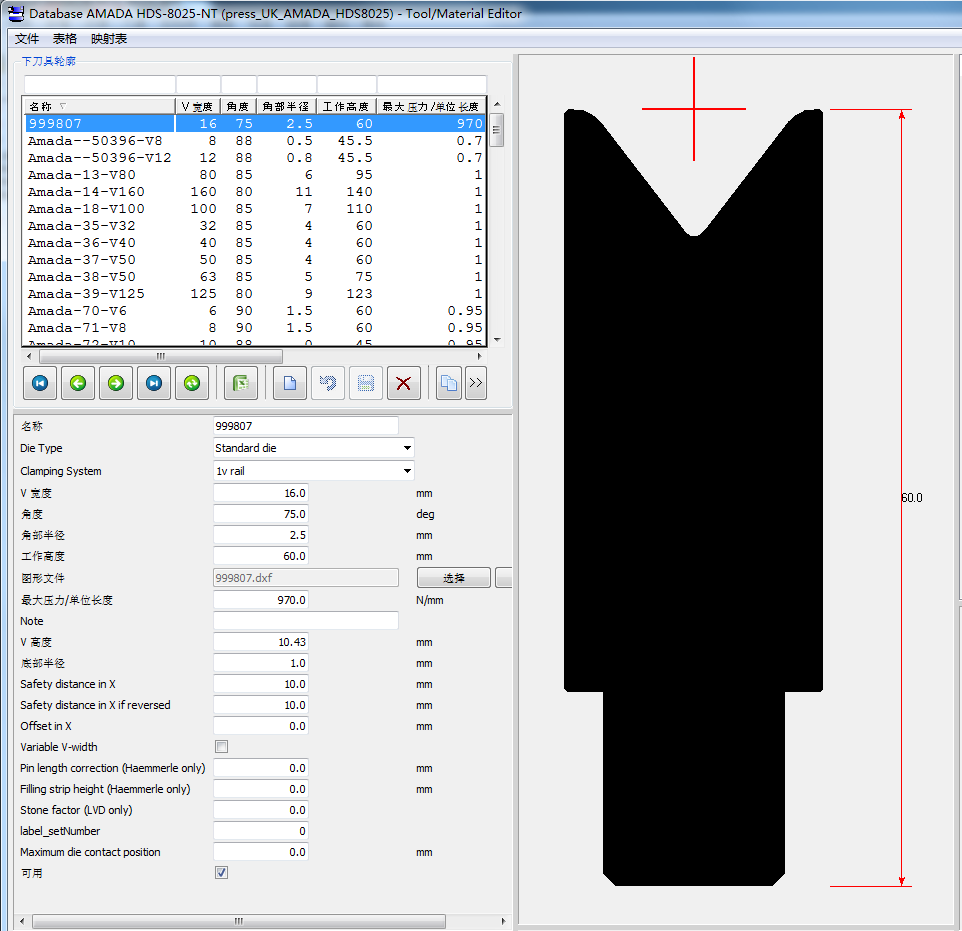Click the application icon in title bar
This screenshot has height=931, width=962.
(x=16, y=13)
